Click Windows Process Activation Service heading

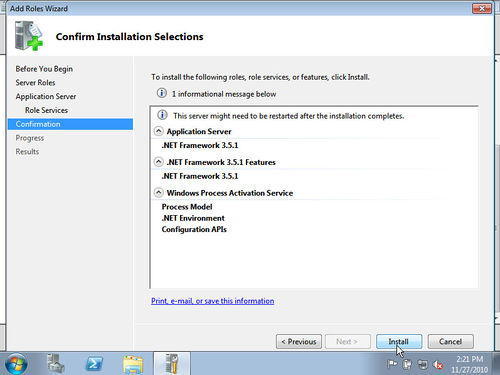pos(230,193)
